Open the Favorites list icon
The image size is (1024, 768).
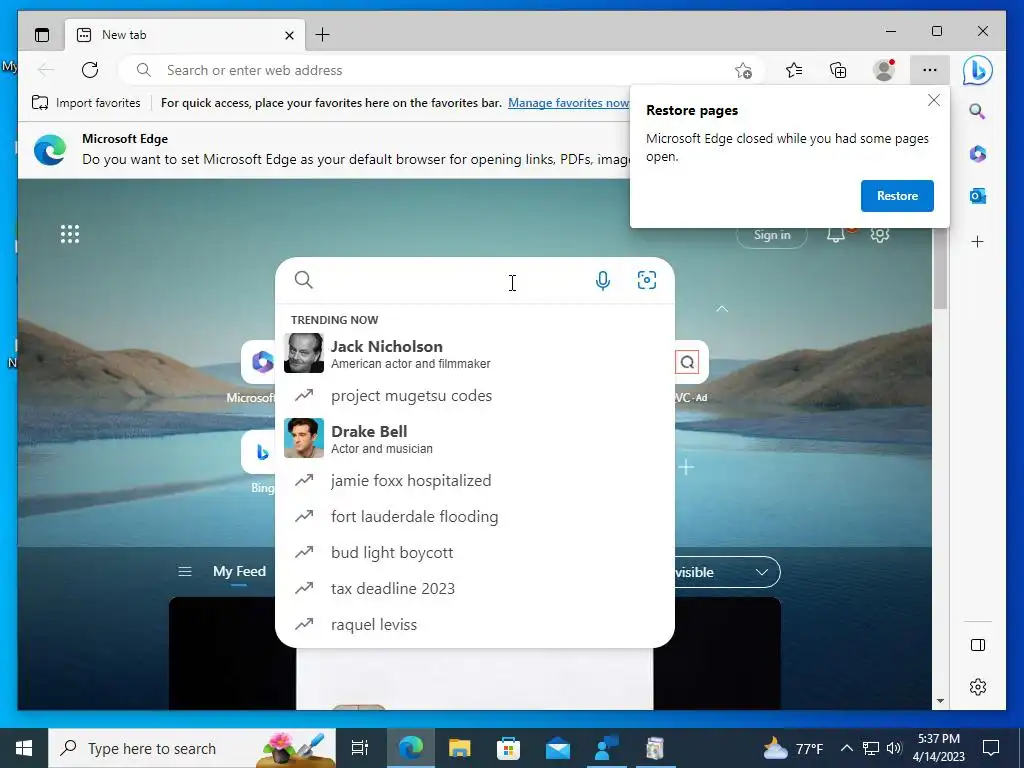pyautogui.click(x=794, y=70)
